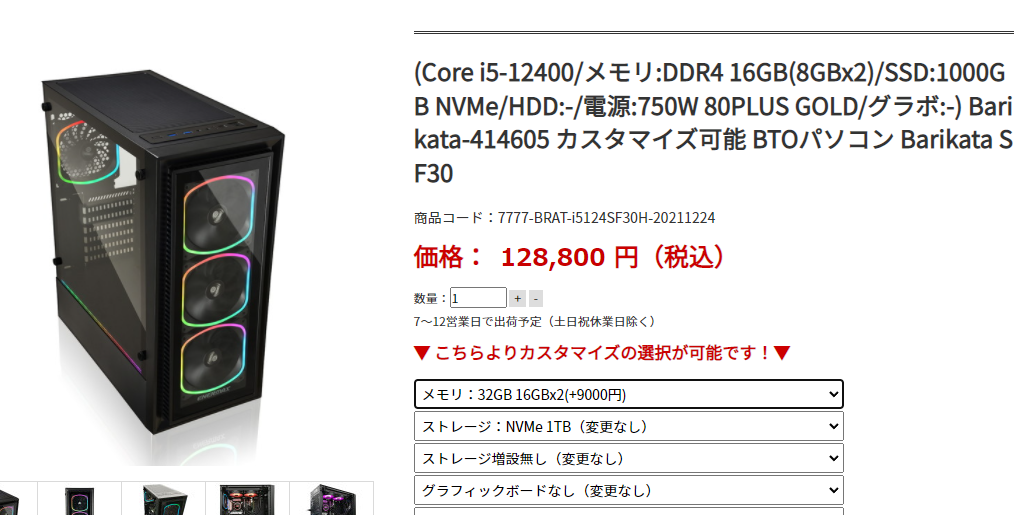Click the 商品コード product code text
Screen dimensions: 1026x515
pyautogui.click(x=564, y=218)
